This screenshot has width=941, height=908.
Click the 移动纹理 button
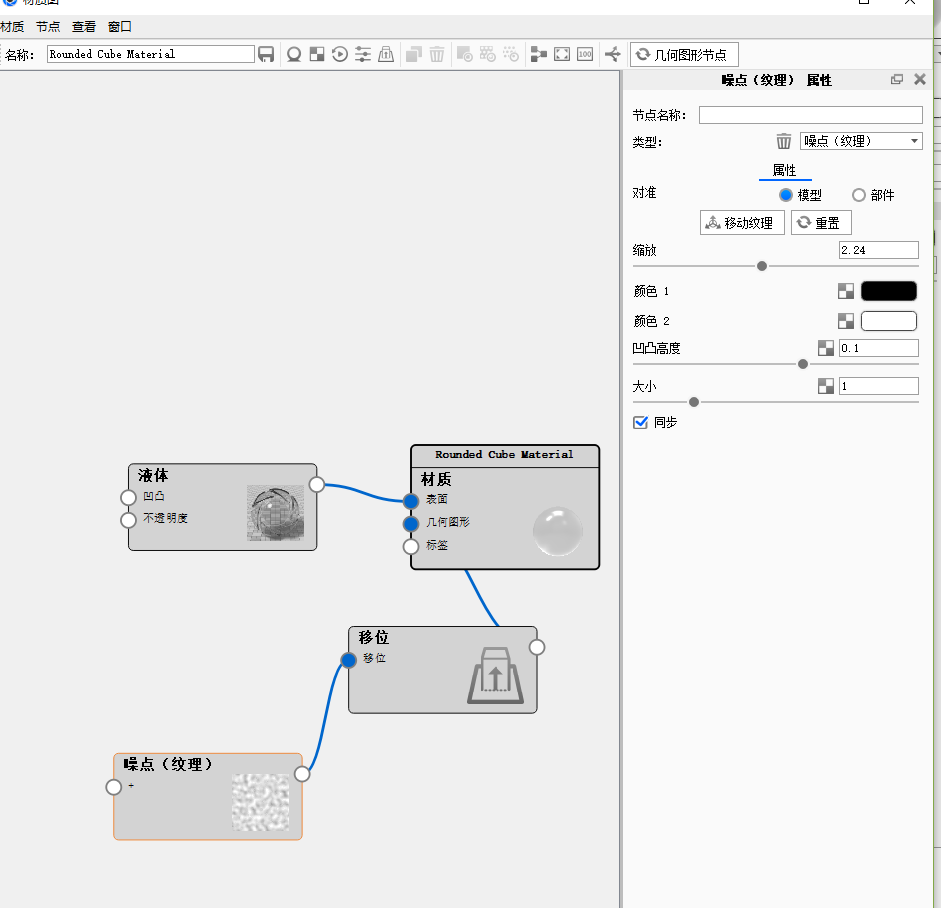[742, 223]
